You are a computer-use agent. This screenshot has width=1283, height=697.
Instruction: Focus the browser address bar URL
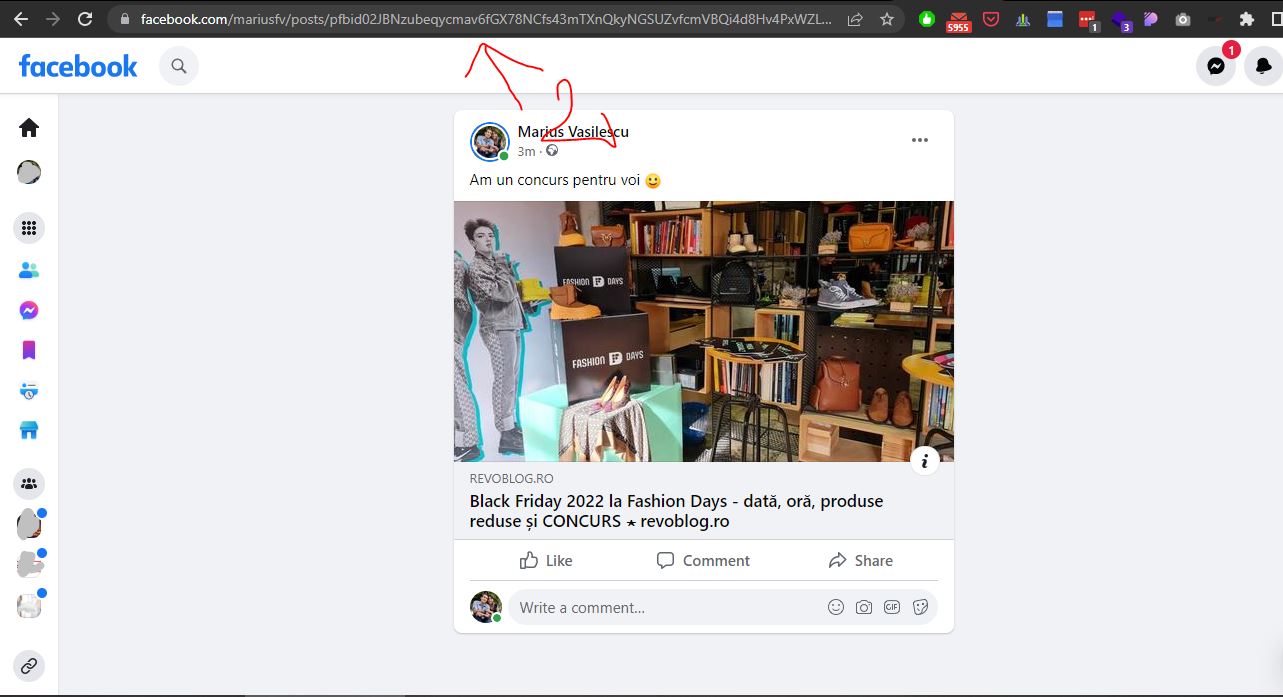(485, 19)
